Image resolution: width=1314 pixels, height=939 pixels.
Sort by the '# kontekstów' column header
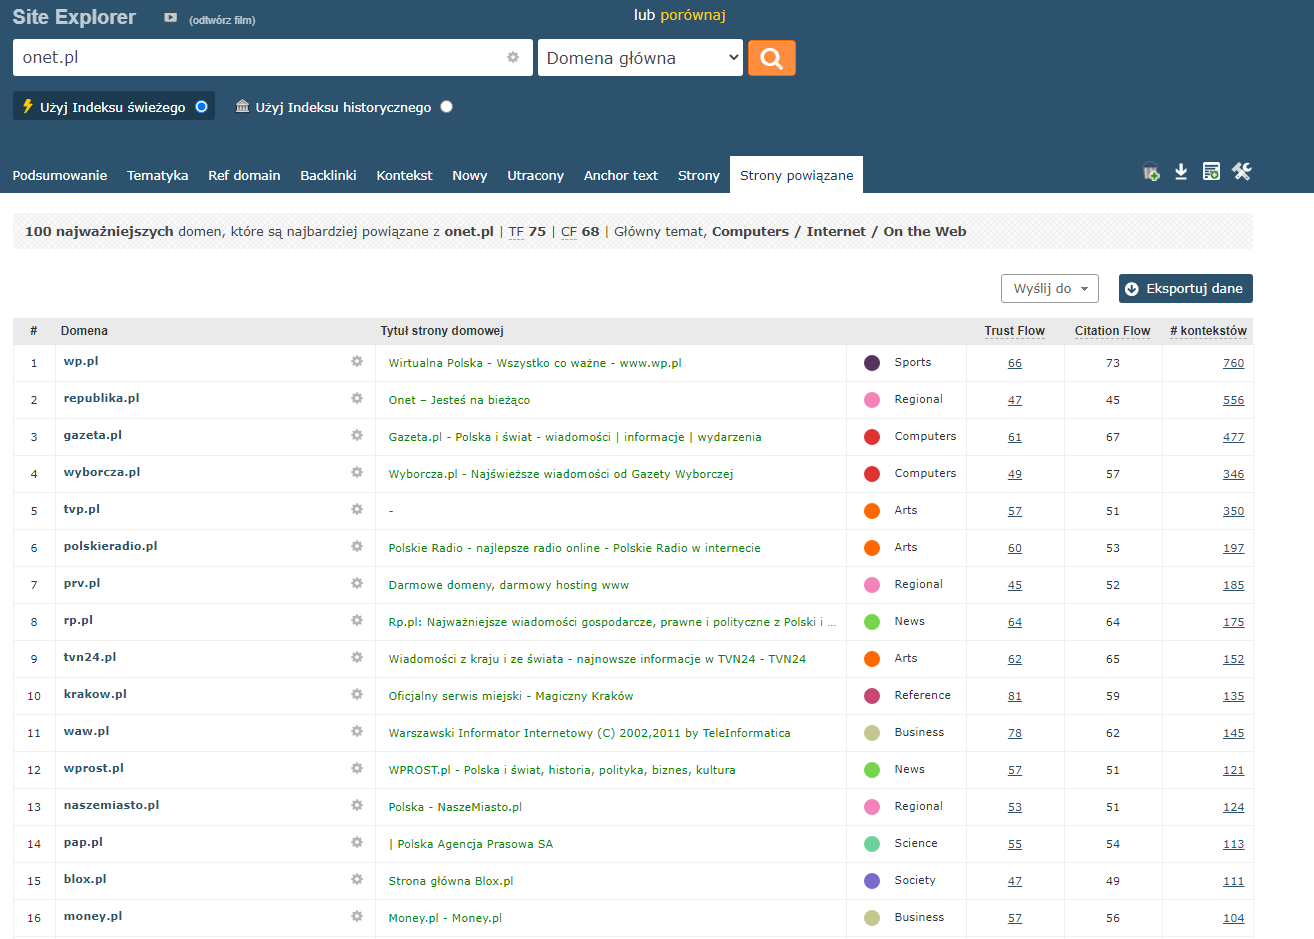click(1208, 331)
